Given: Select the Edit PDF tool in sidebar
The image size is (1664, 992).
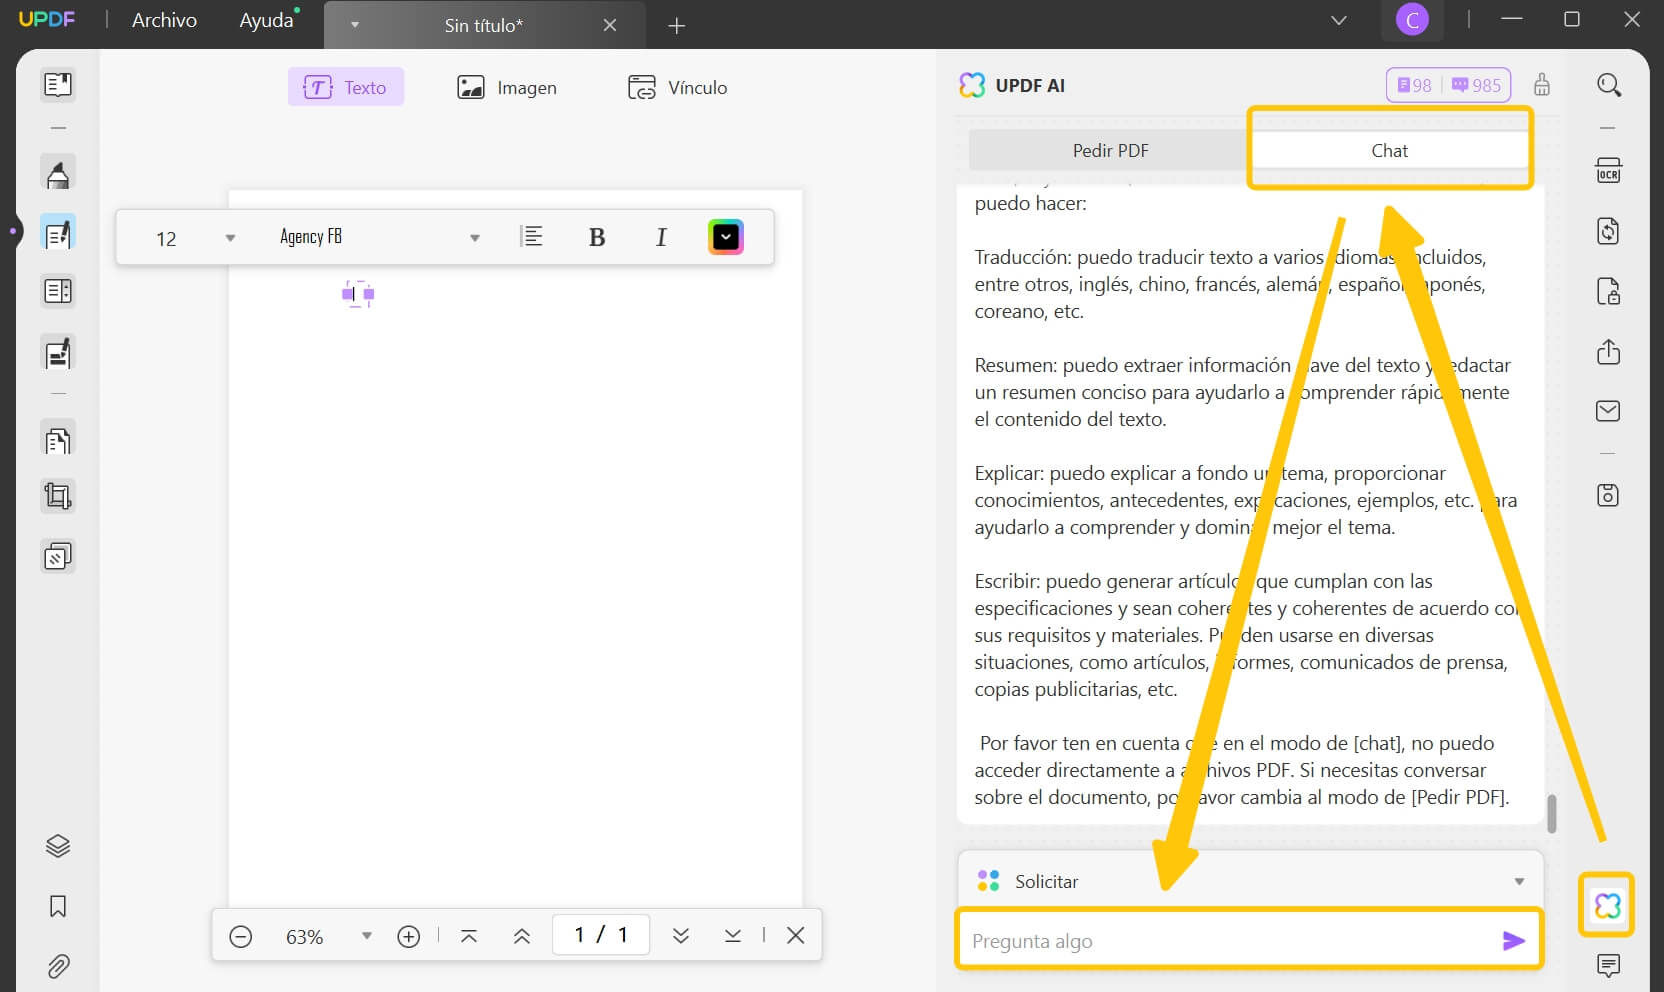Looking at the screenshot, I should [x=58, y=233].
